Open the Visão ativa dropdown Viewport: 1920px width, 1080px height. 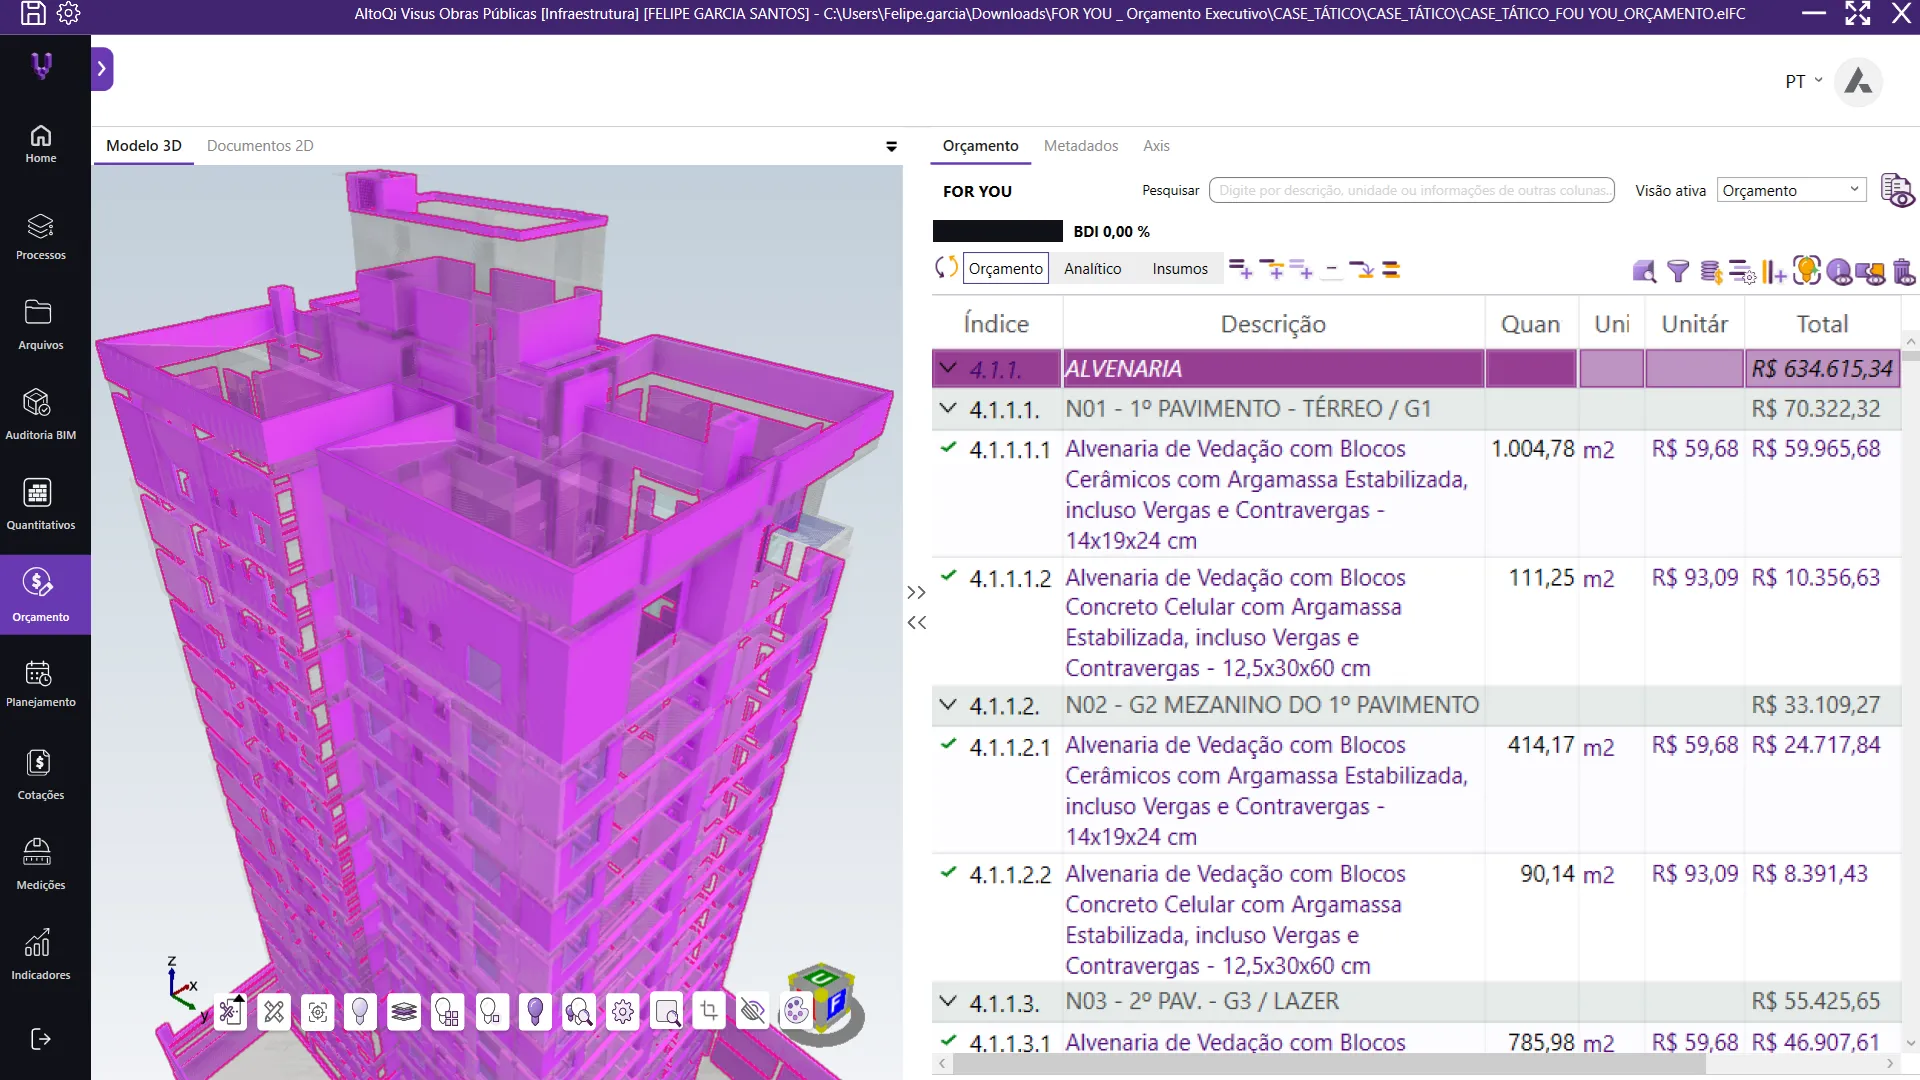pos(1791,190)
